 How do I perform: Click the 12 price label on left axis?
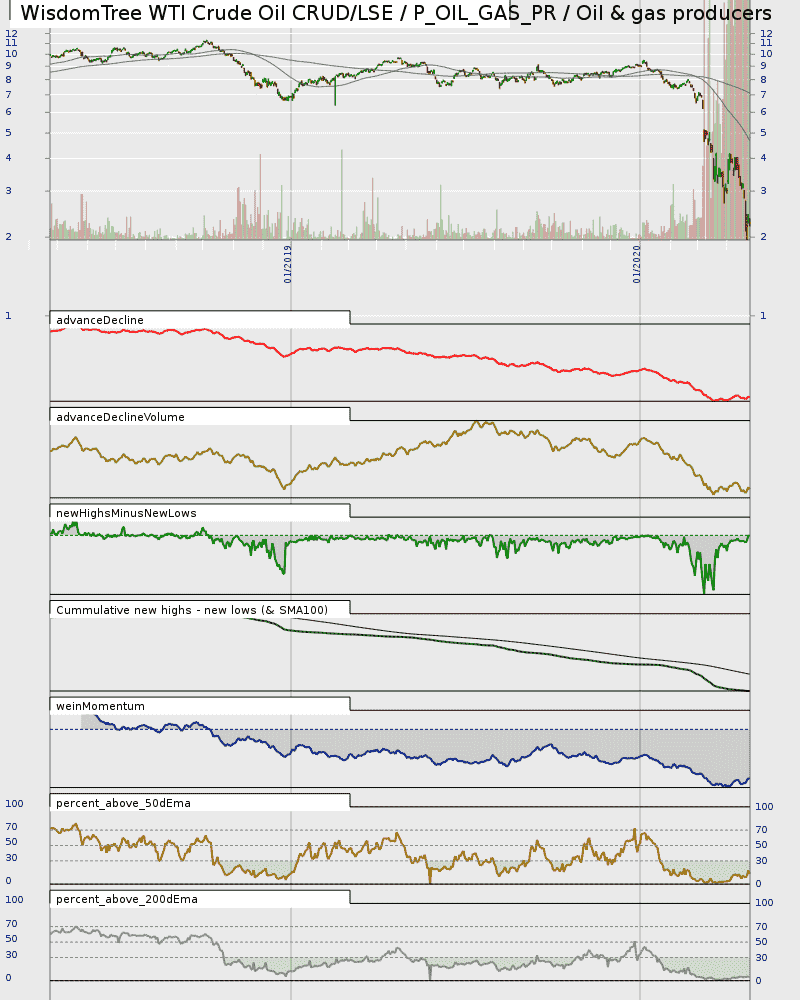pyautogui.click(x=11, y=34)
